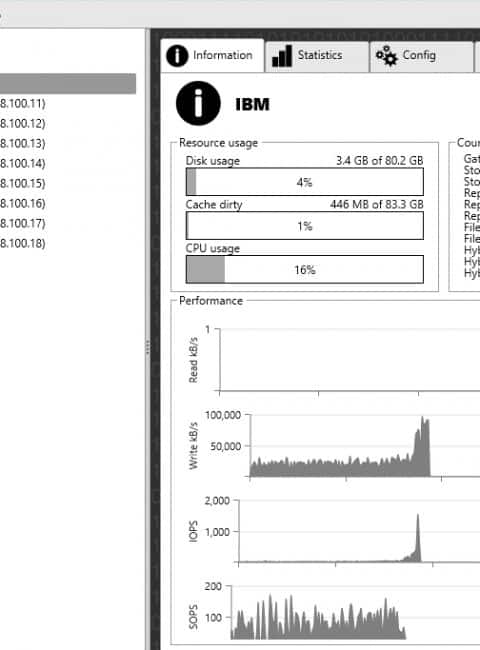Select the list entry ending 8.100.17)
Viewport: 480px width, 650px height.
(23, 223)
